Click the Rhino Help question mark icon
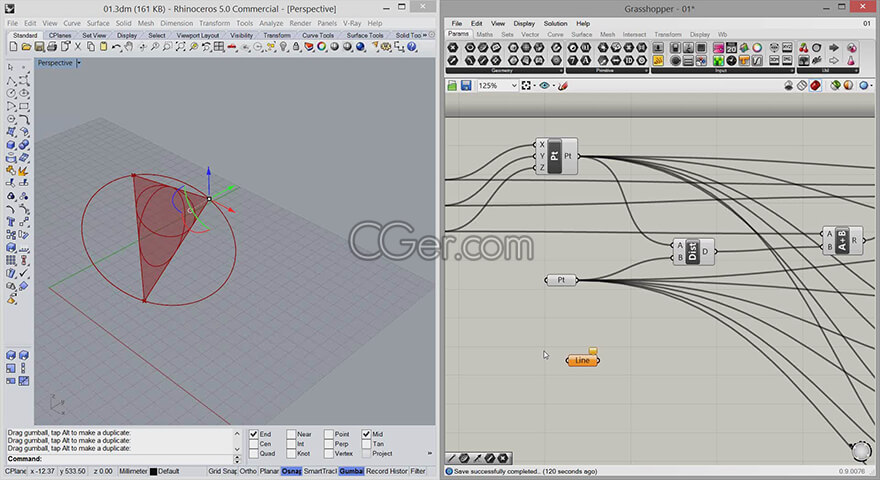880x480 pixels. (411, 47)
